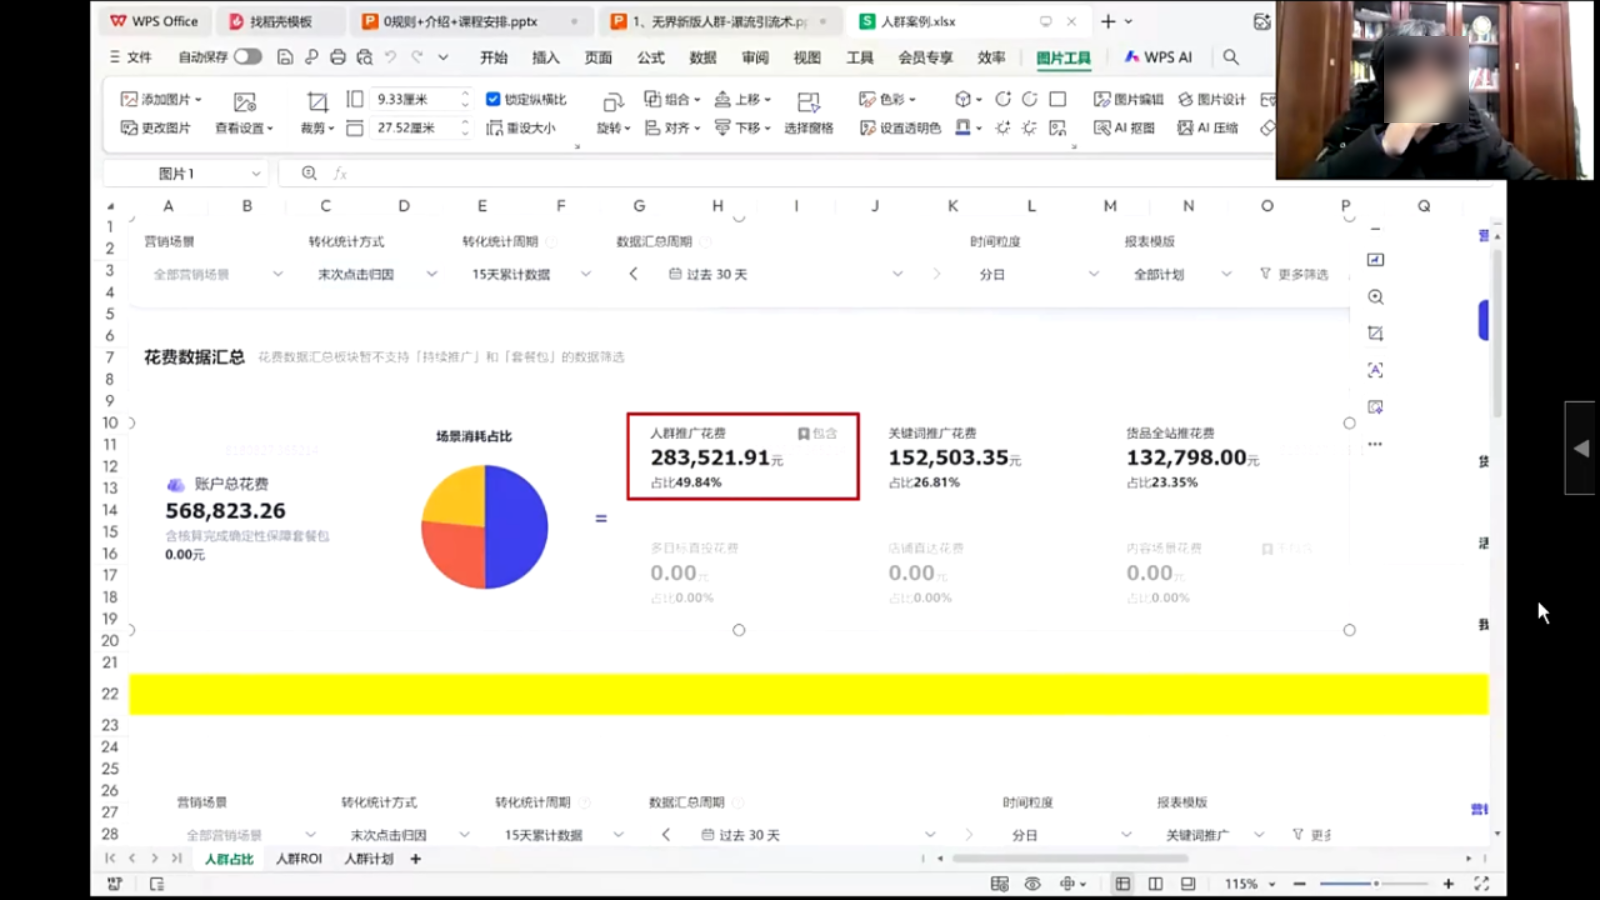Click the print icon in quick toolbar
1600x900 pixels.
tap(338, 57)
